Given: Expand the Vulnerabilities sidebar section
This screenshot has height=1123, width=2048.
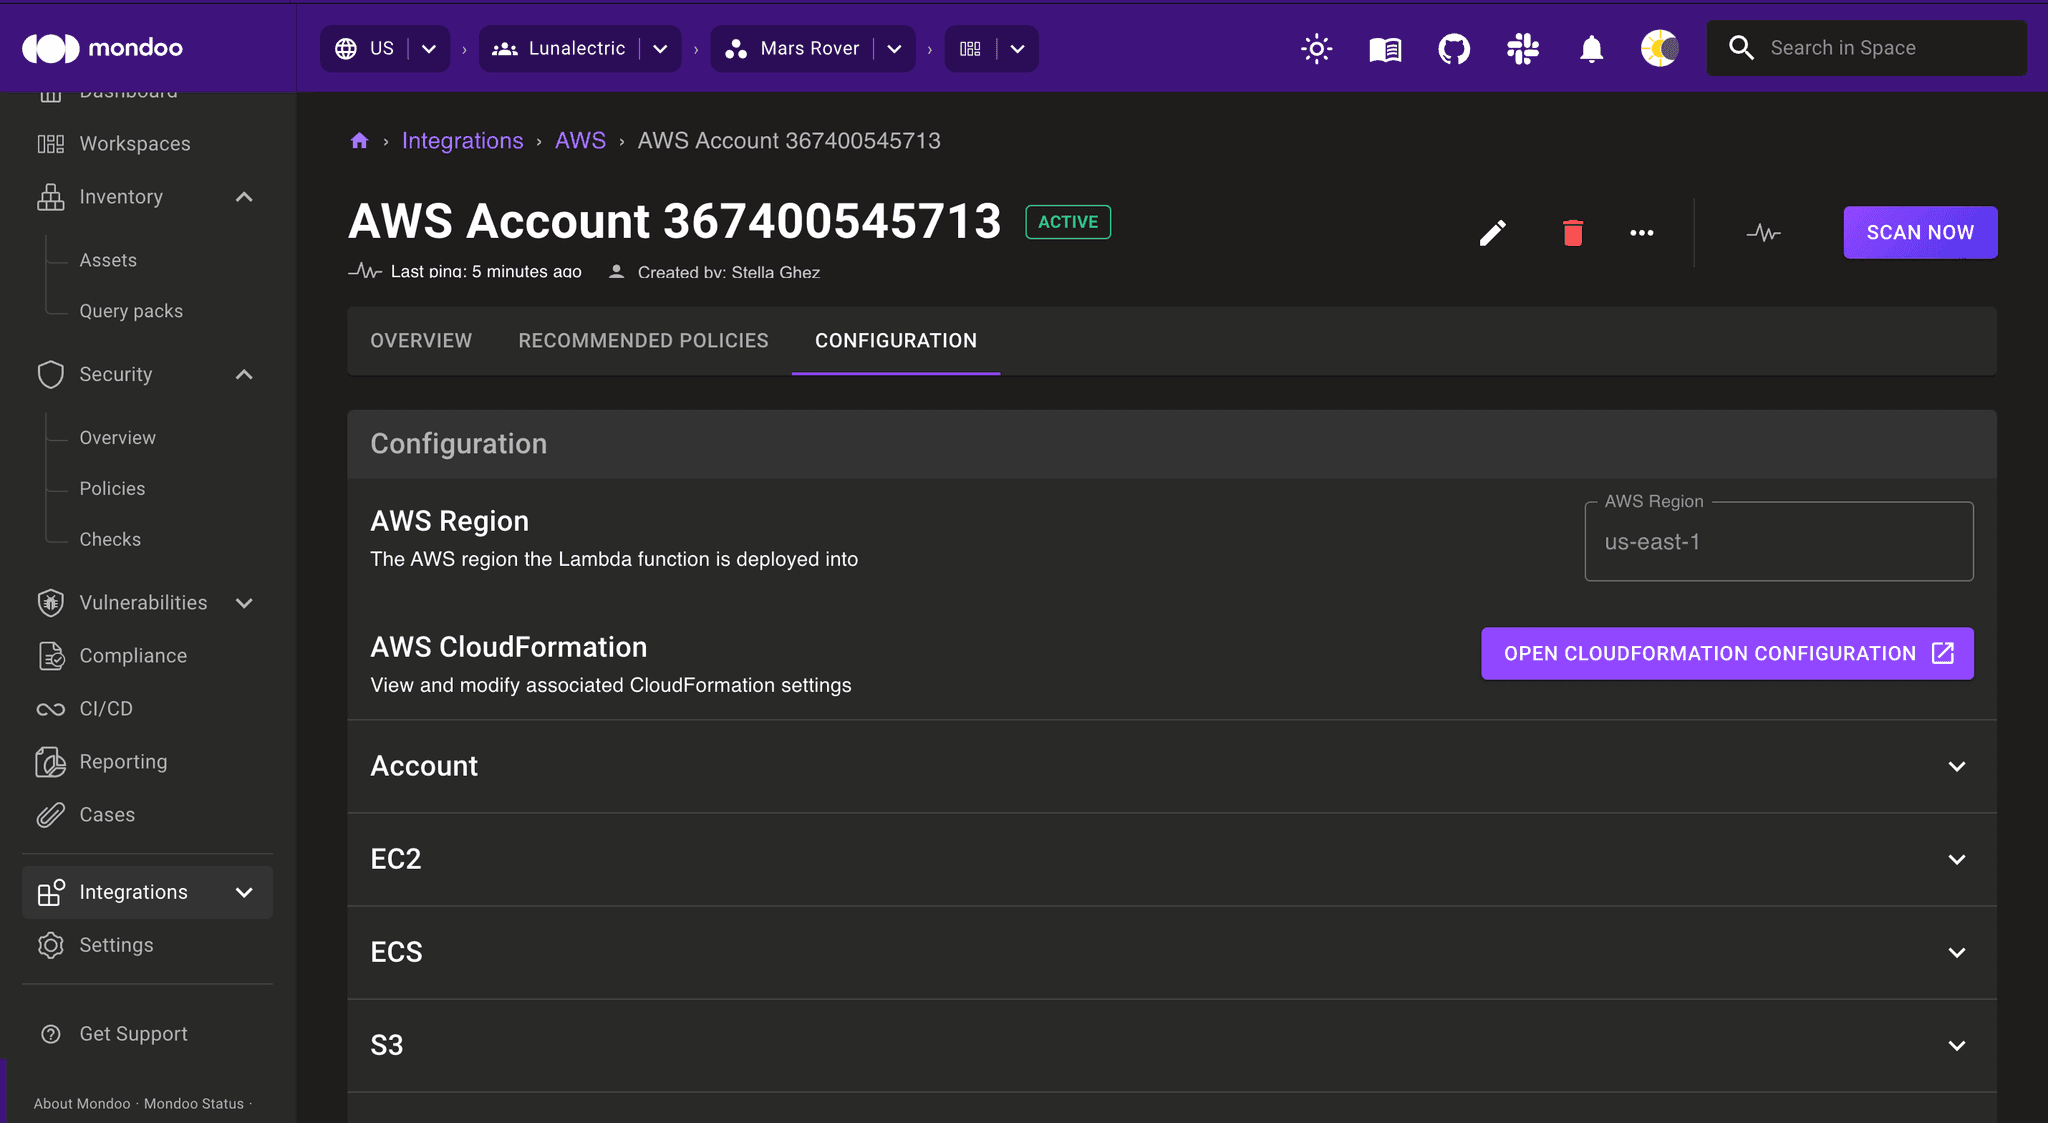Looking at the screenshot, I should [x=244, y=602].
